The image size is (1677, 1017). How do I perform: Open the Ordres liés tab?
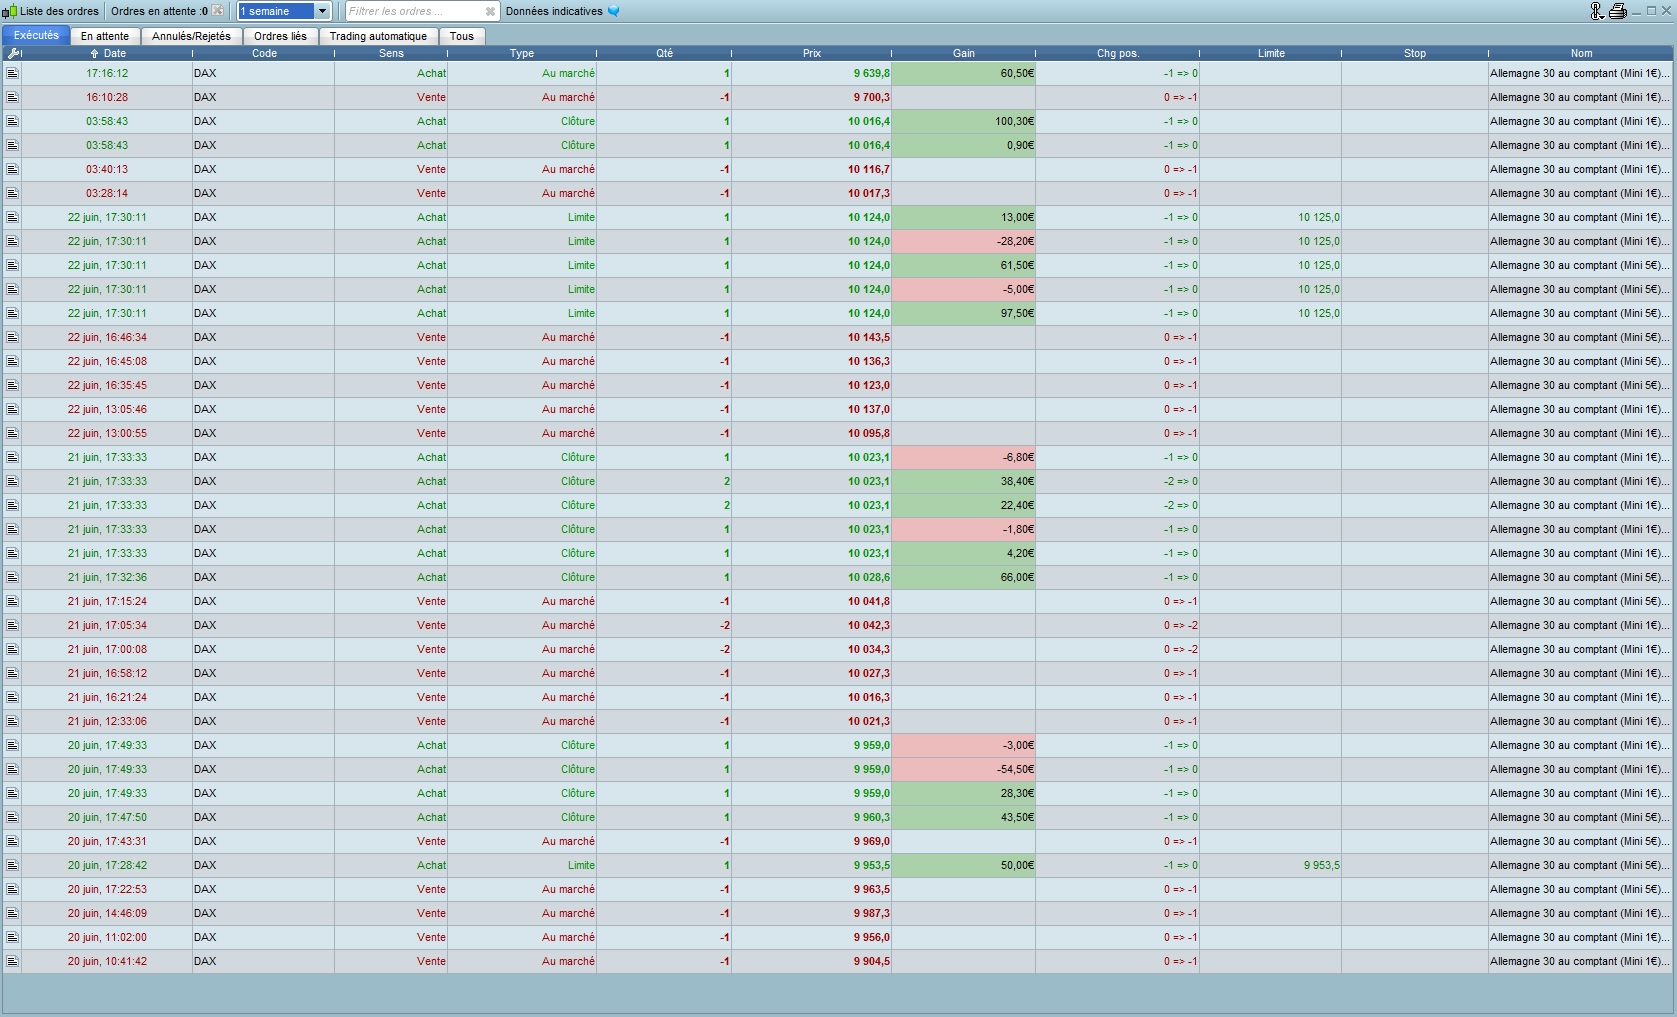[x=280, y=36]
